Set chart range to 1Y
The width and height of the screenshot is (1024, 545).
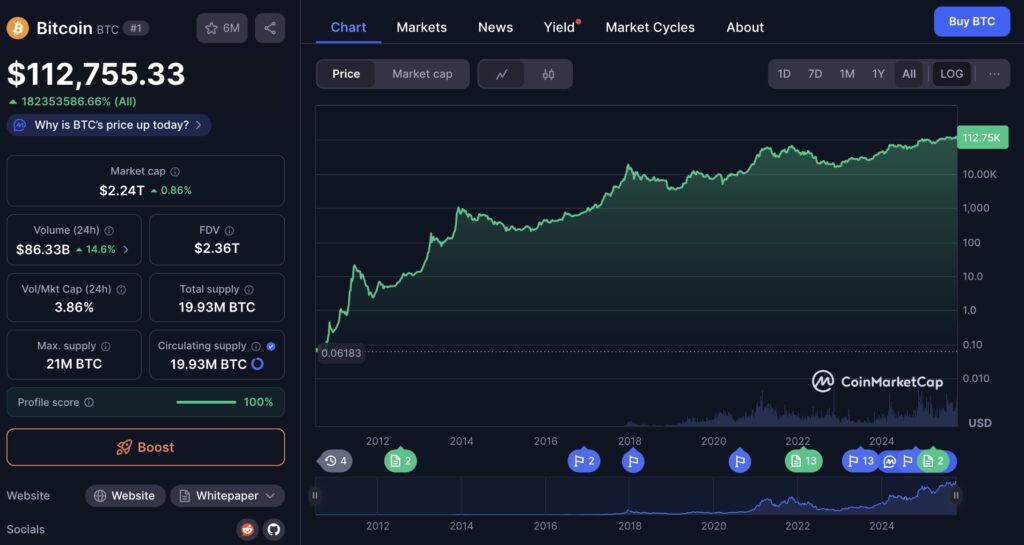click(878, 74)
